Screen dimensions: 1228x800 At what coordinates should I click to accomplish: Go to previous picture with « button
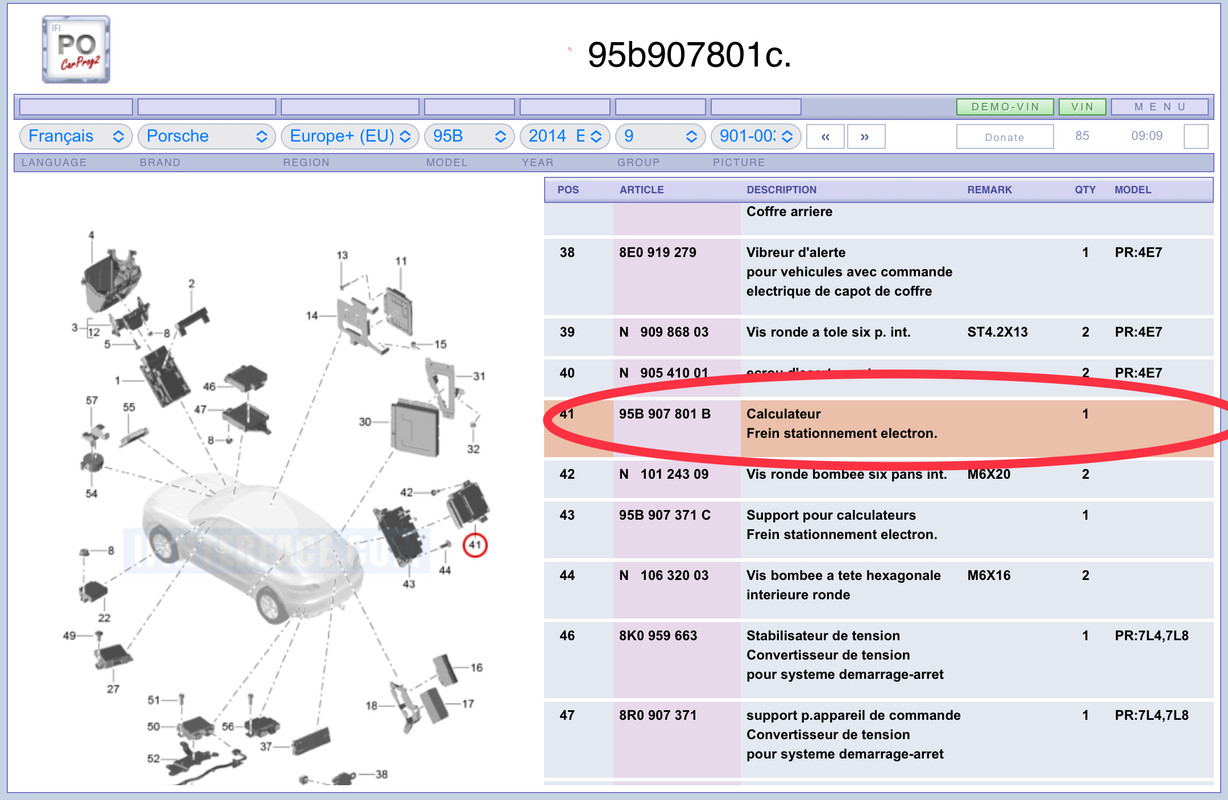coord(825,137)
